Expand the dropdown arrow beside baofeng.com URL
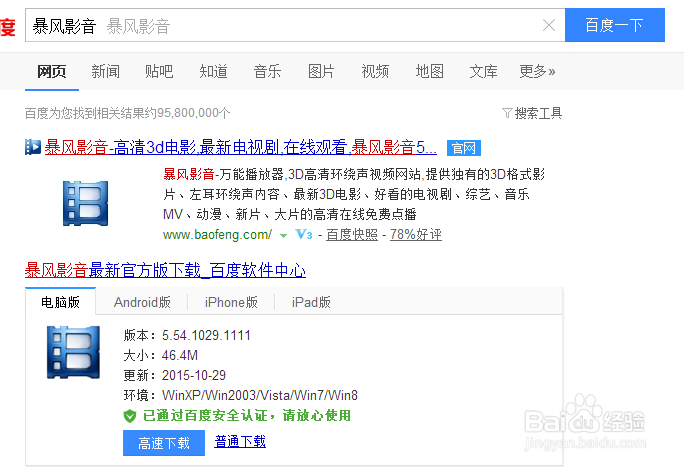 coord(284,235)
